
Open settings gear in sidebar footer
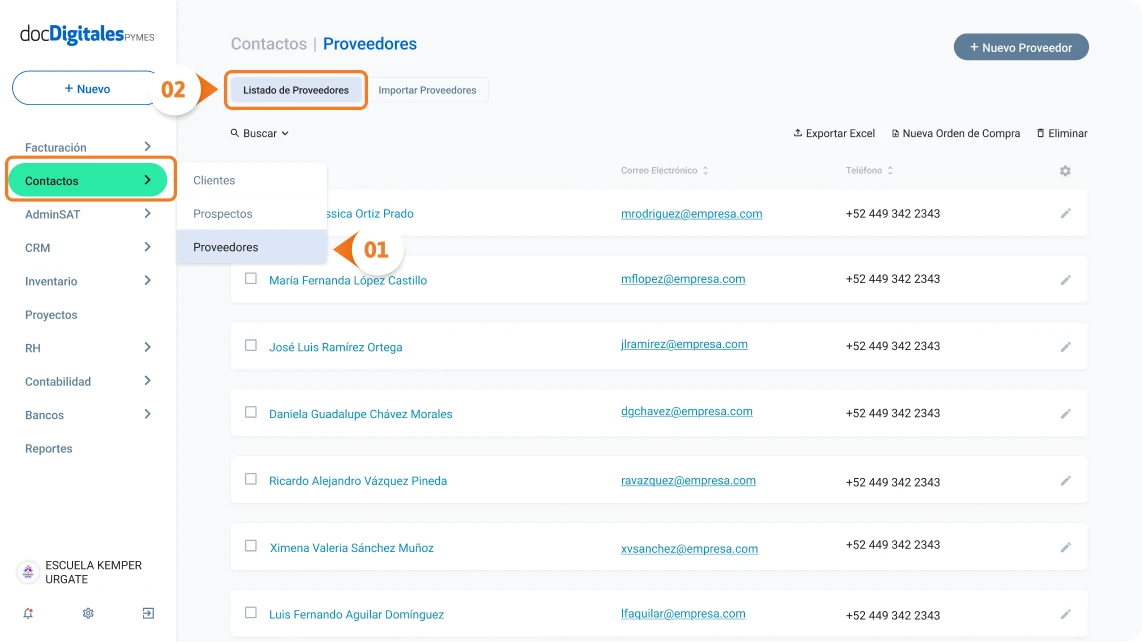tap(88, 614)
